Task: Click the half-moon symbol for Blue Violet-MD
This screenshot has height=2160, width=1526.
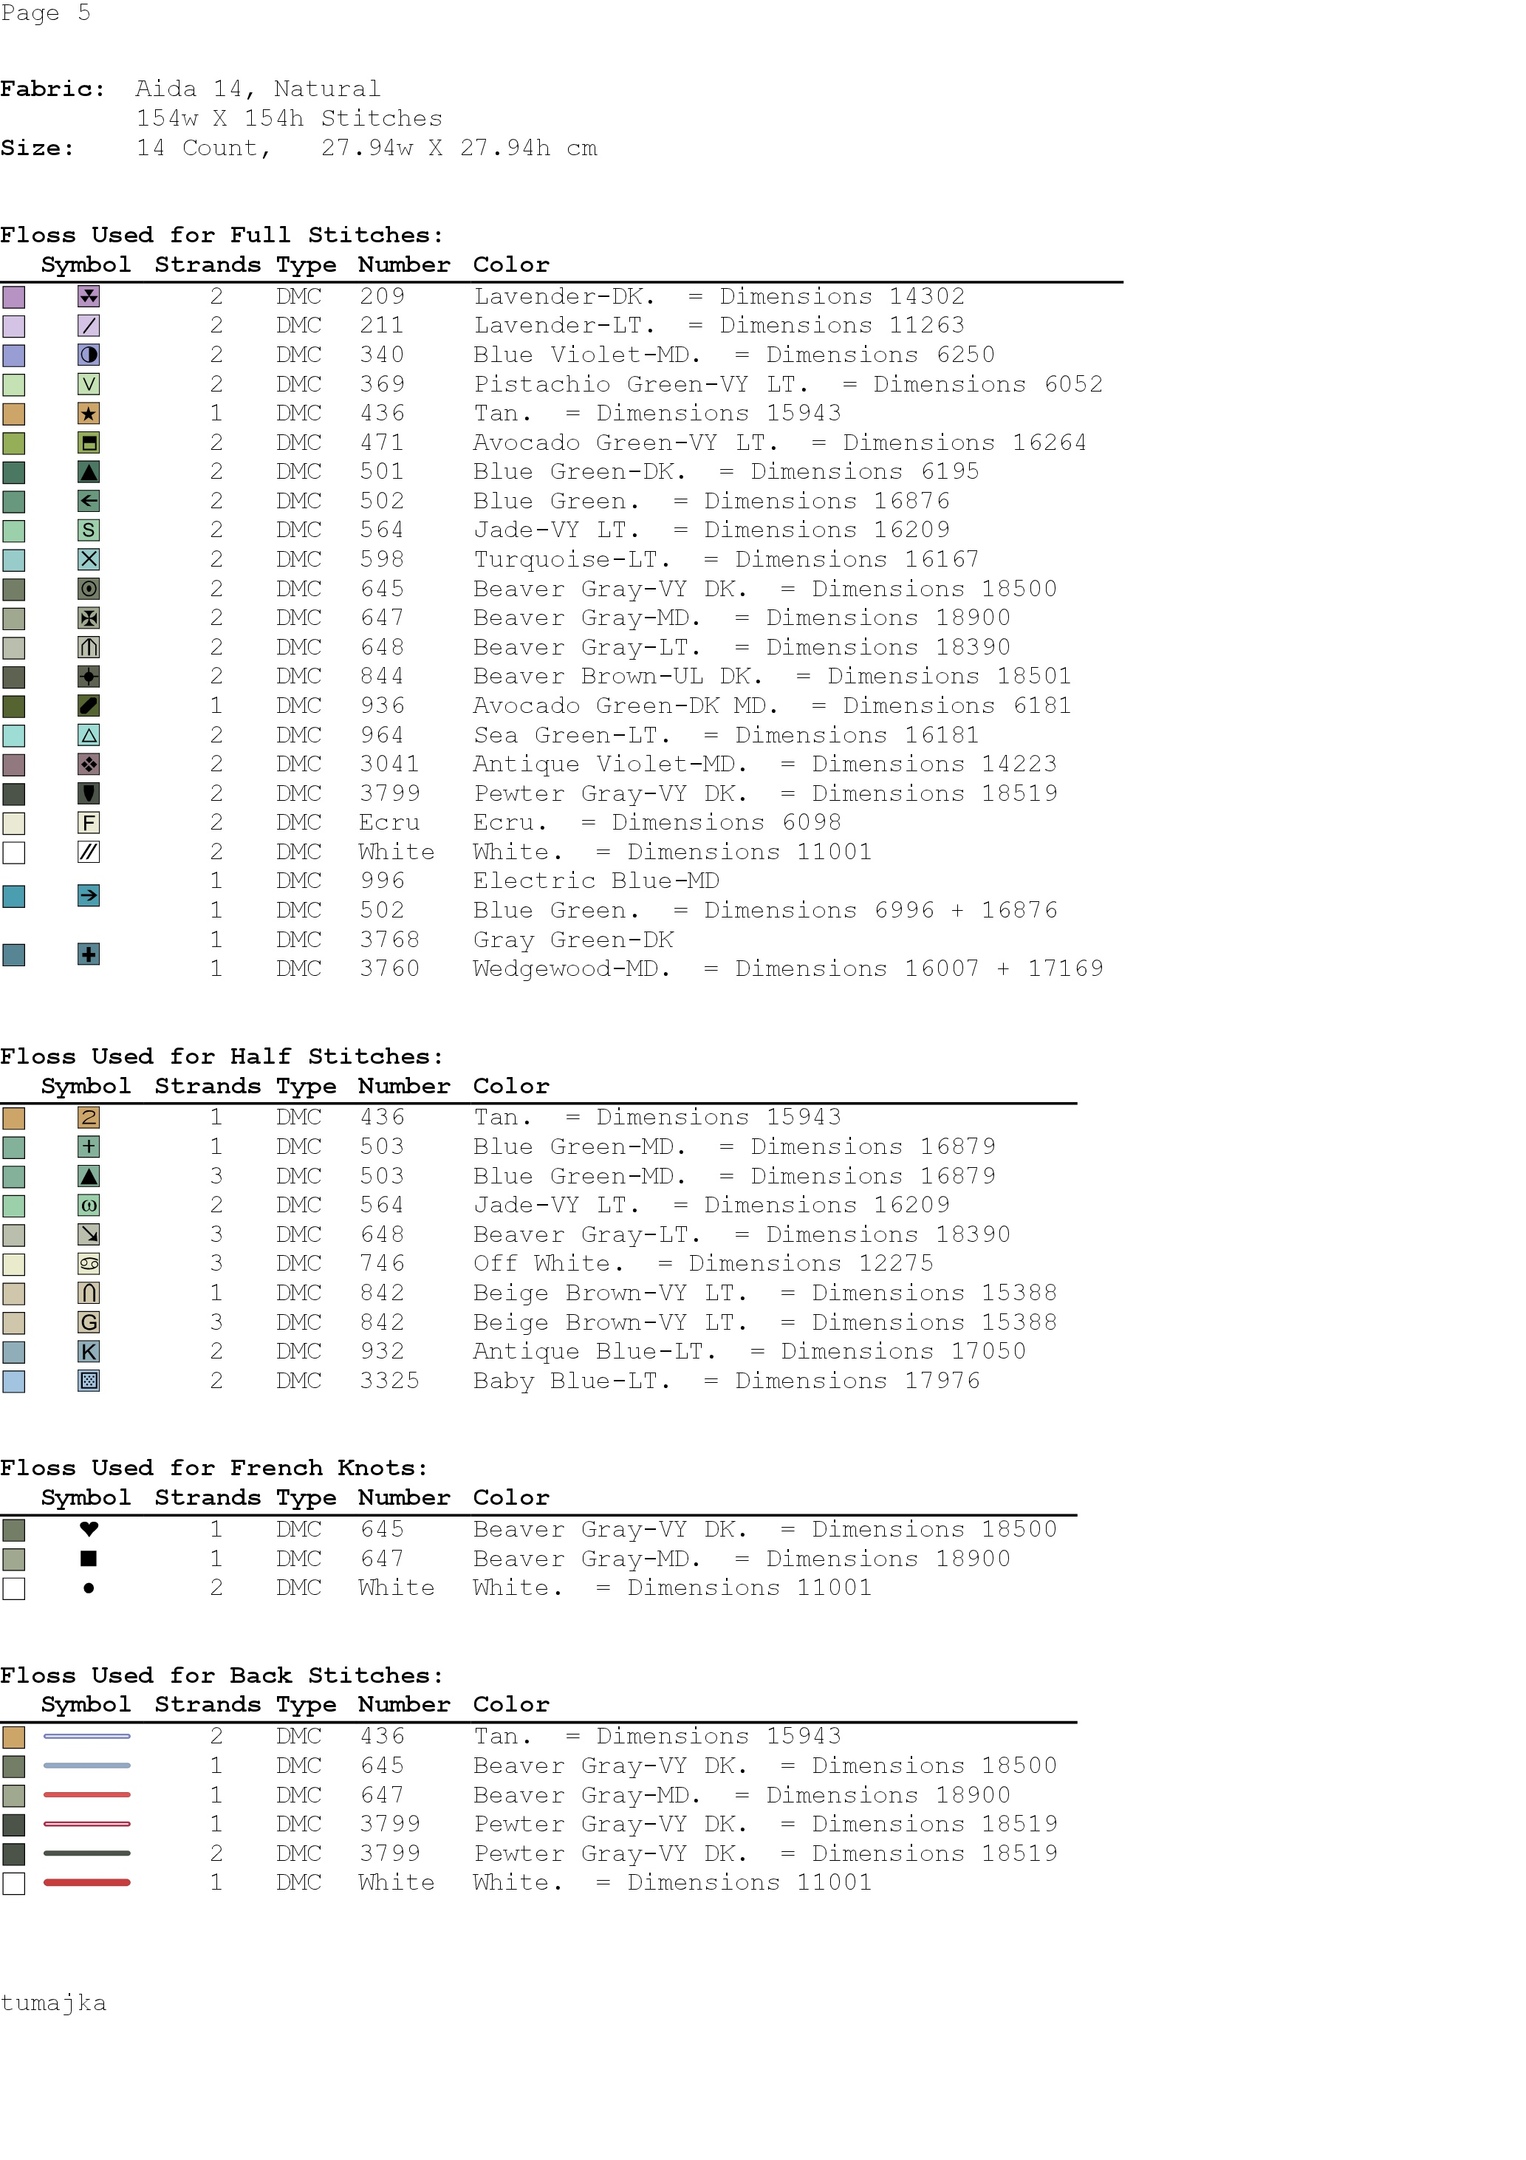Action: pos(89,355)
